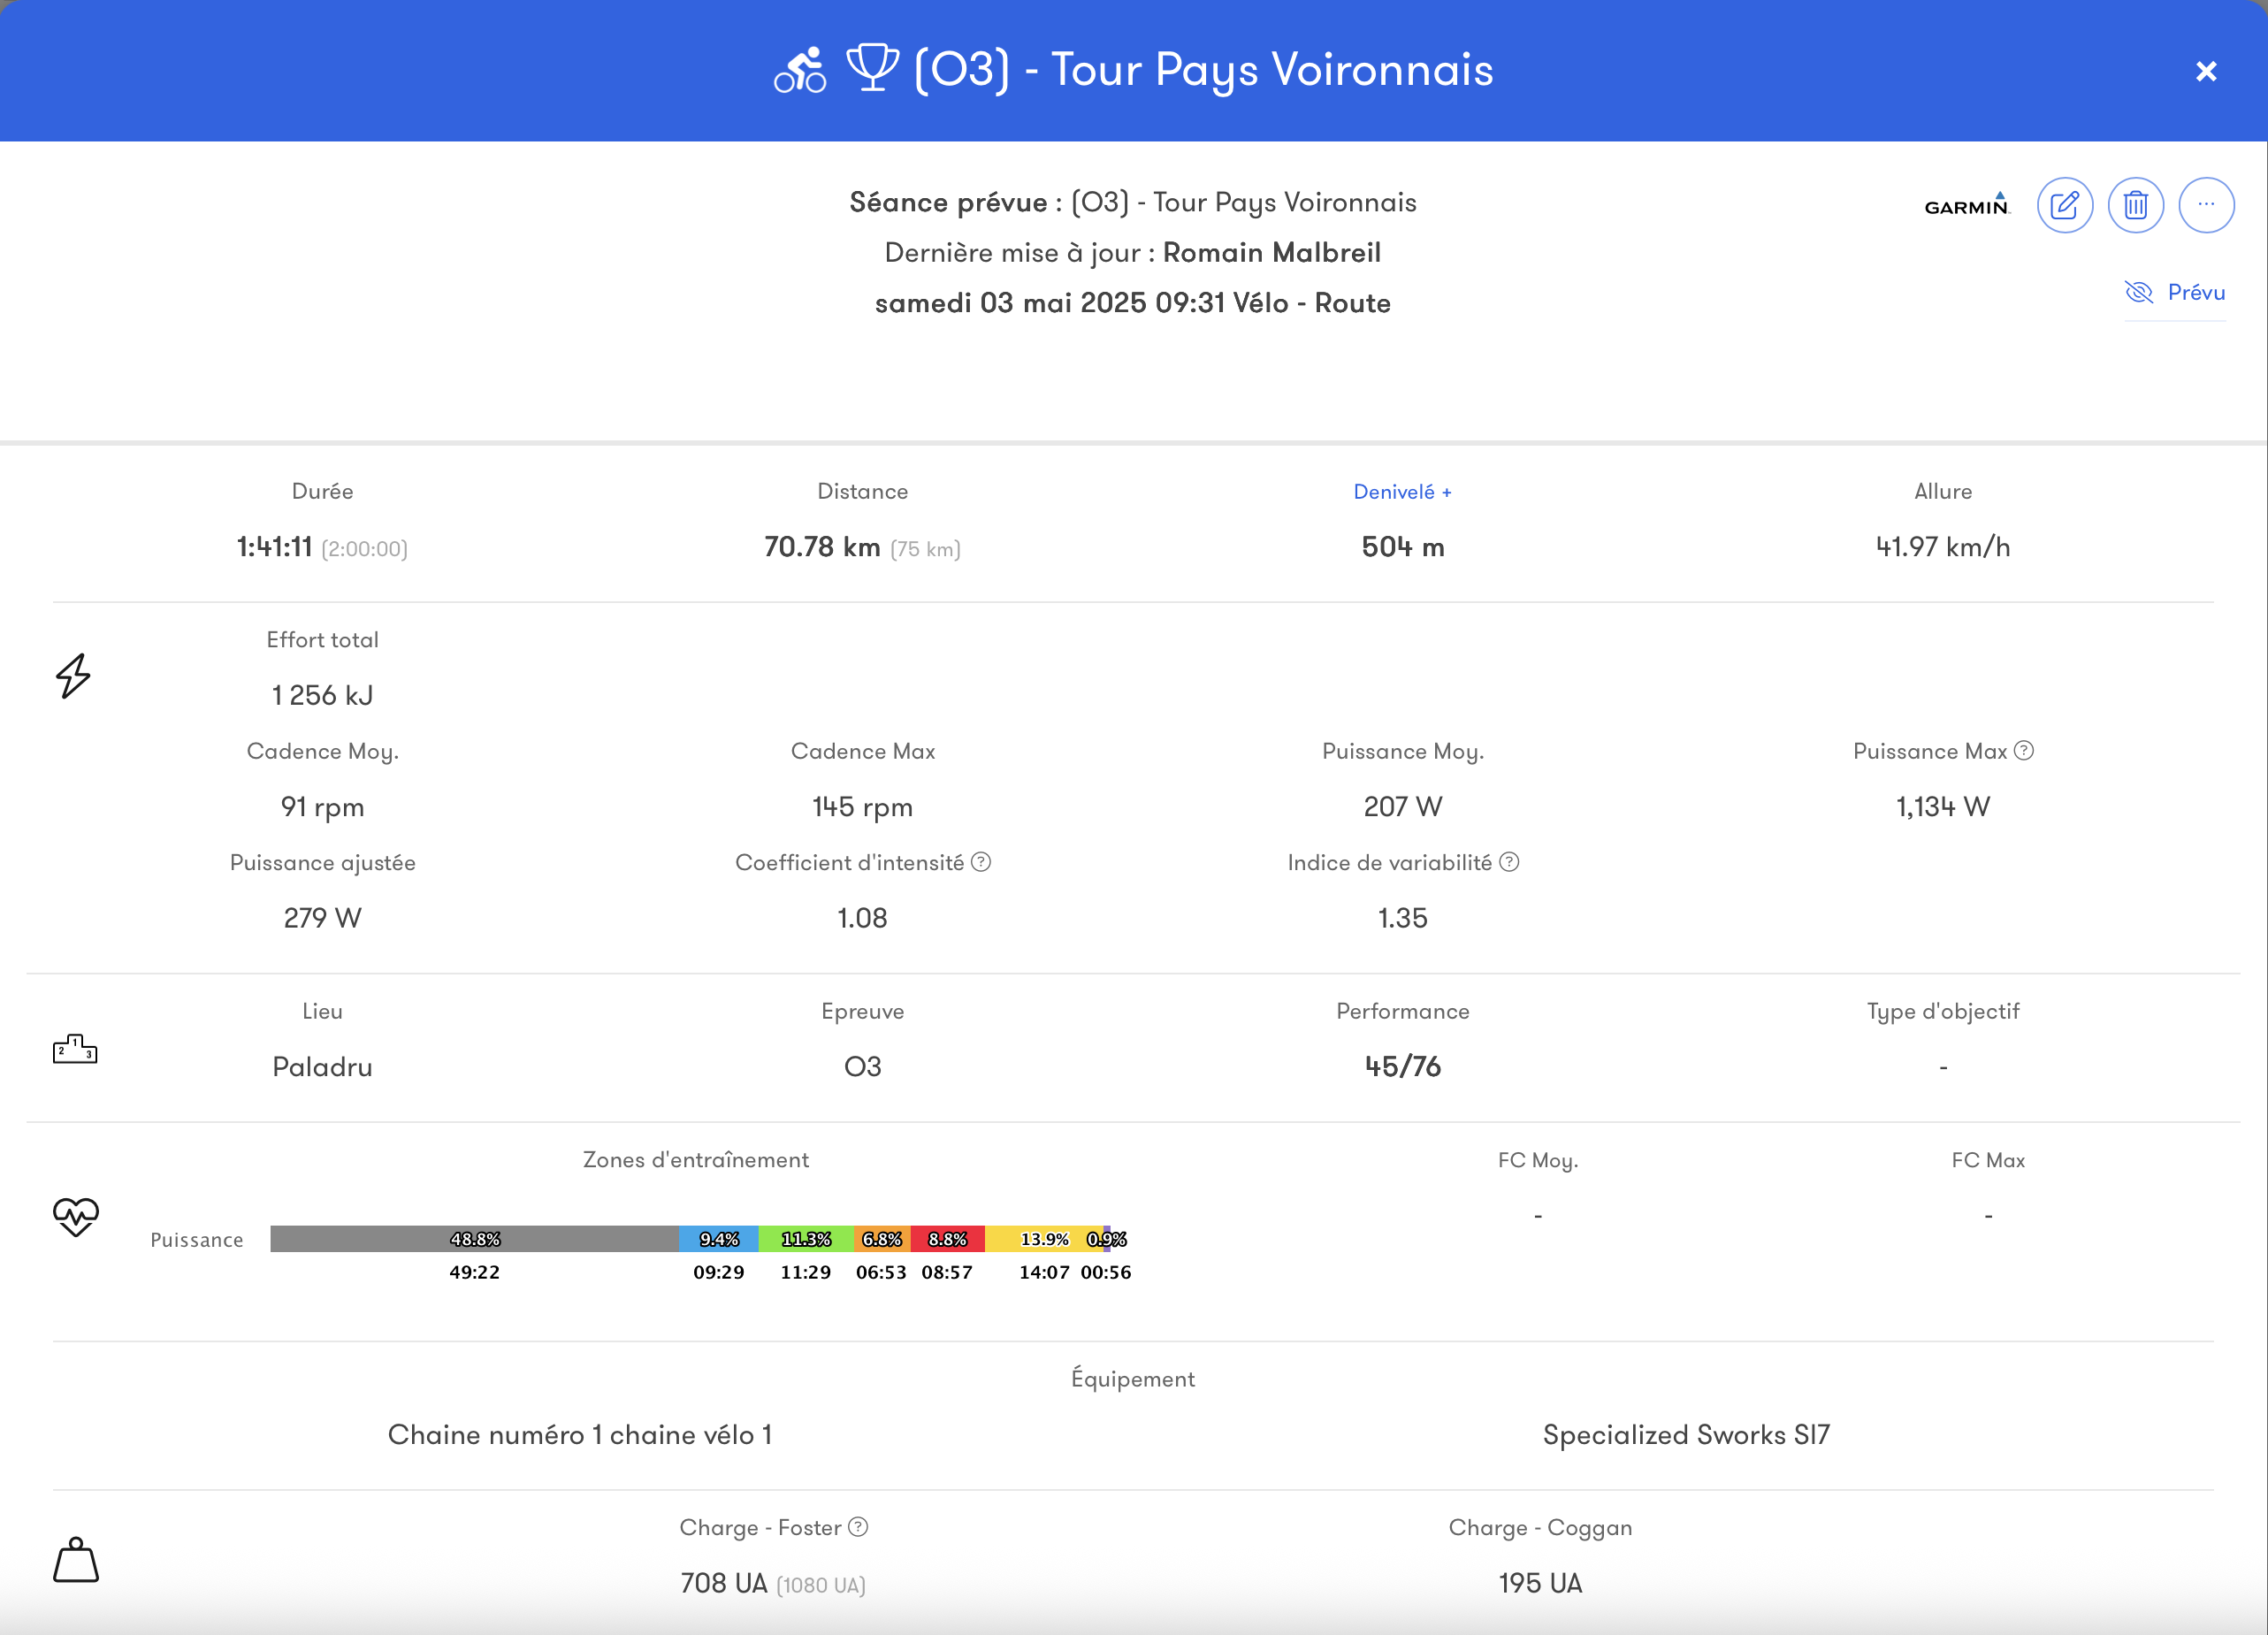Viewport: 2268px width, 1635px height.
Task: Click the podium ranking icon
Action: click(x=75, y=1048)
